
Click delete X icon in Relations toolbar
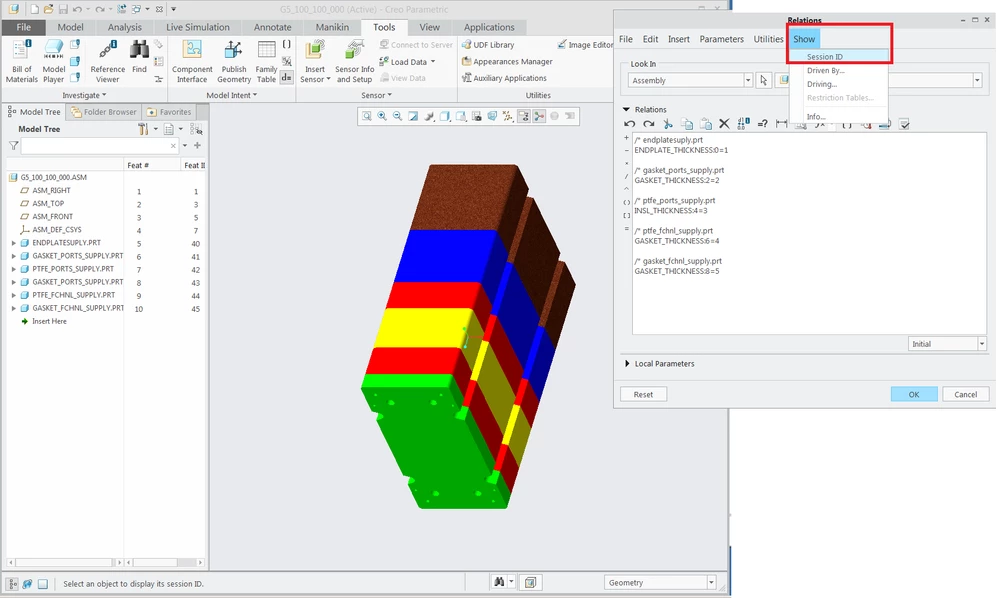tap(724, 124)
